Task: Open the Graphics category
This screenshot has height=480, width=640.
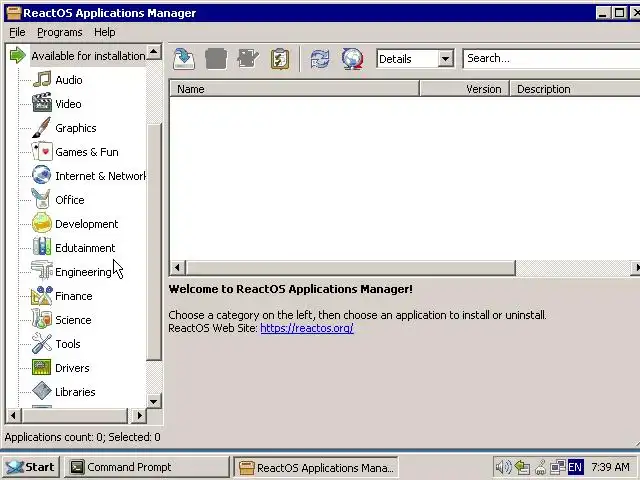Action: click(76, 128)
